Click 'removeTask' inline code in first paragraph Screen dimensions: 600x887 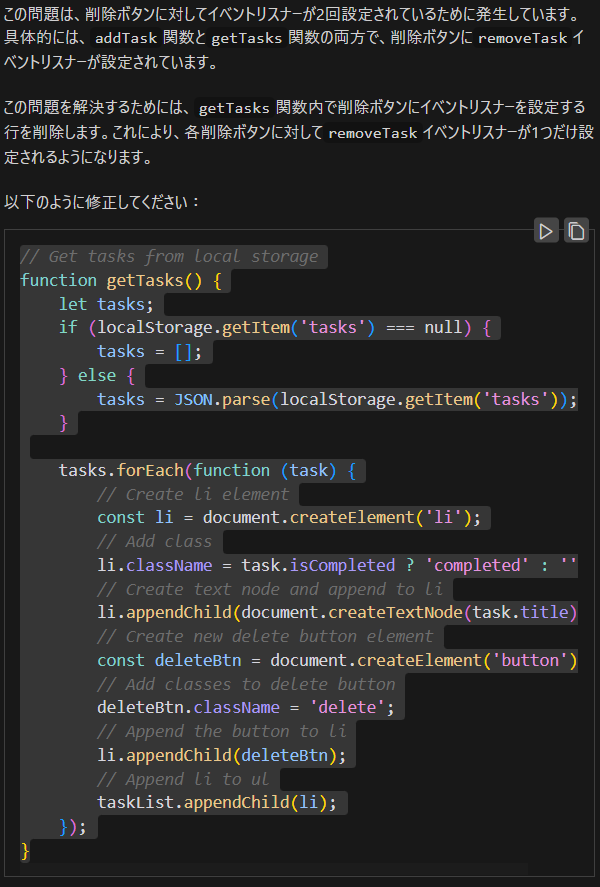(522, 38)
